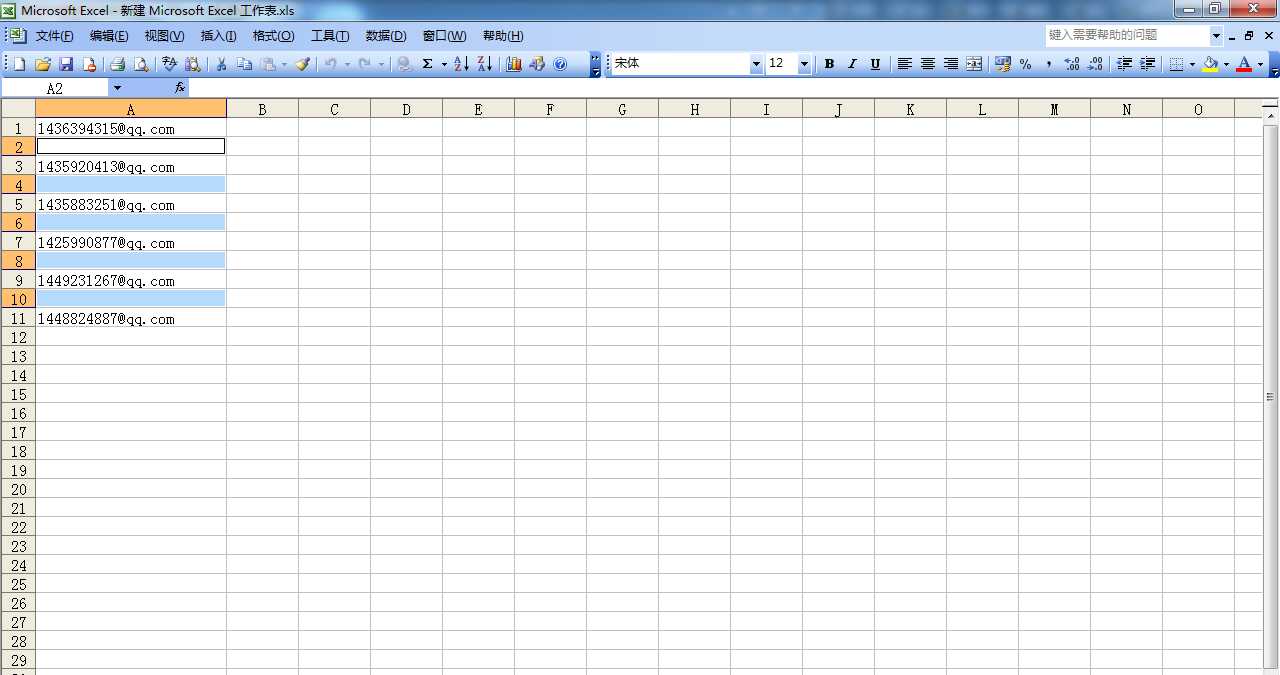Toggle italic formatting
Viewport: 1280px width, 675px height.
[x=852, y=64]
